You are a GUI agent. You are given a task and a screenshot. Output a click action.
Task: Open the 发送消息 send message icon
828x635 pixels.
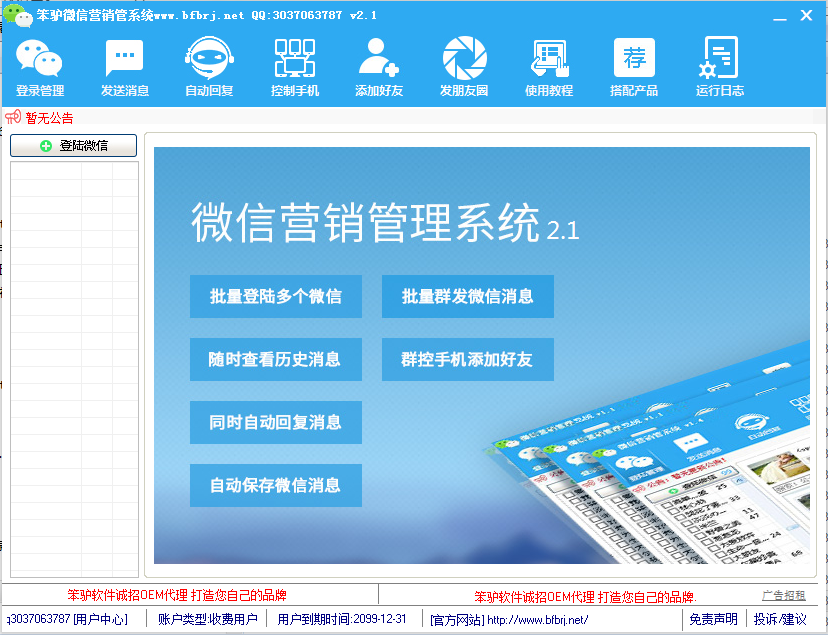tap(125, 67)
